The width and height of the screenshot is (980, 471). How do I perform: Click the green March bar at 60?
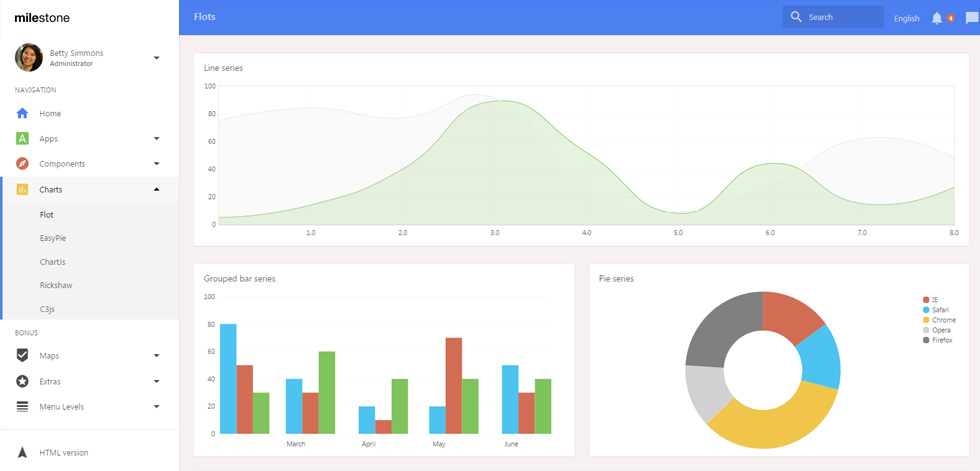tap(327, 392)
